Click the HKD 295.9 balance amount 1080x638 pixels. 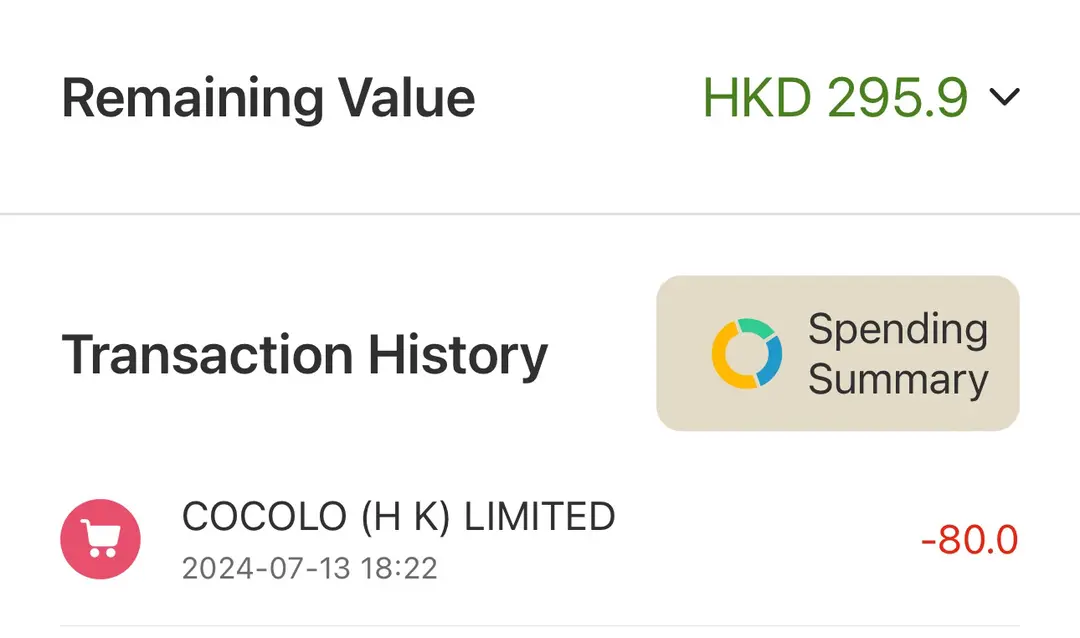coord(835,97)
